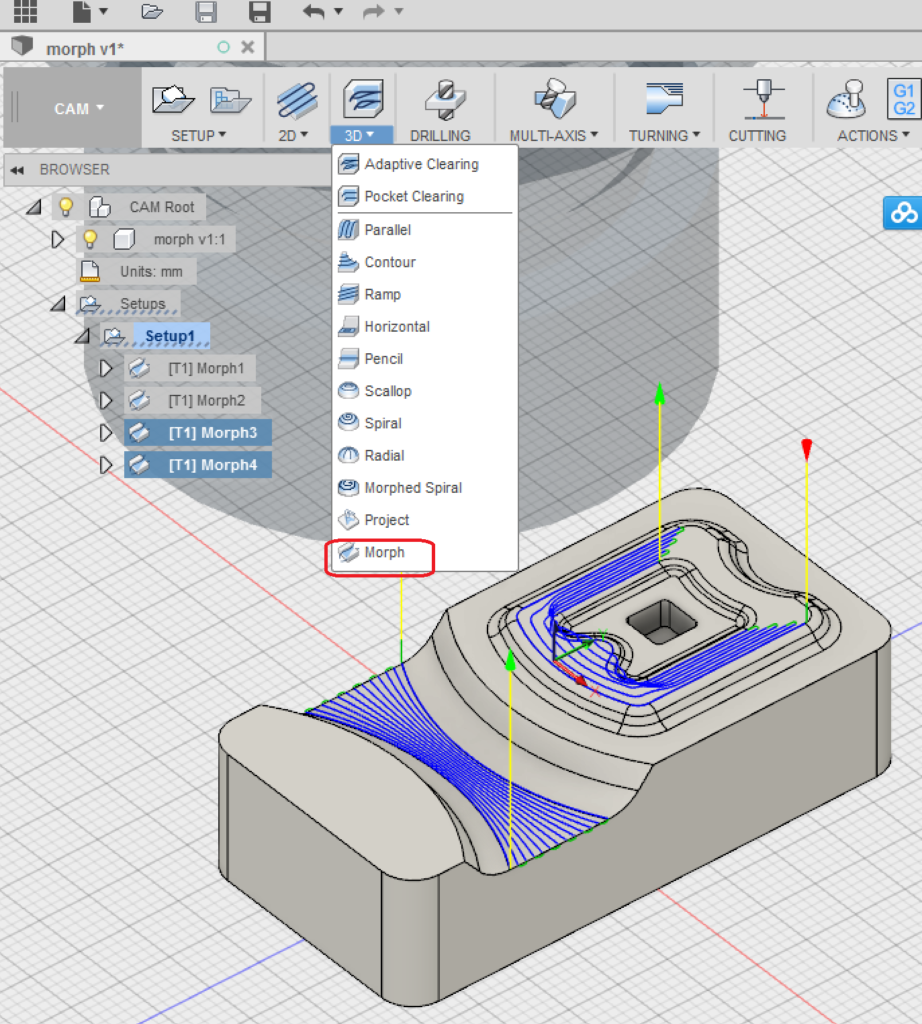Viewport: 922px width, 1024px height.
Task: Choose Adaptive Clearing in the 3D menu
Action: [421, 164]
